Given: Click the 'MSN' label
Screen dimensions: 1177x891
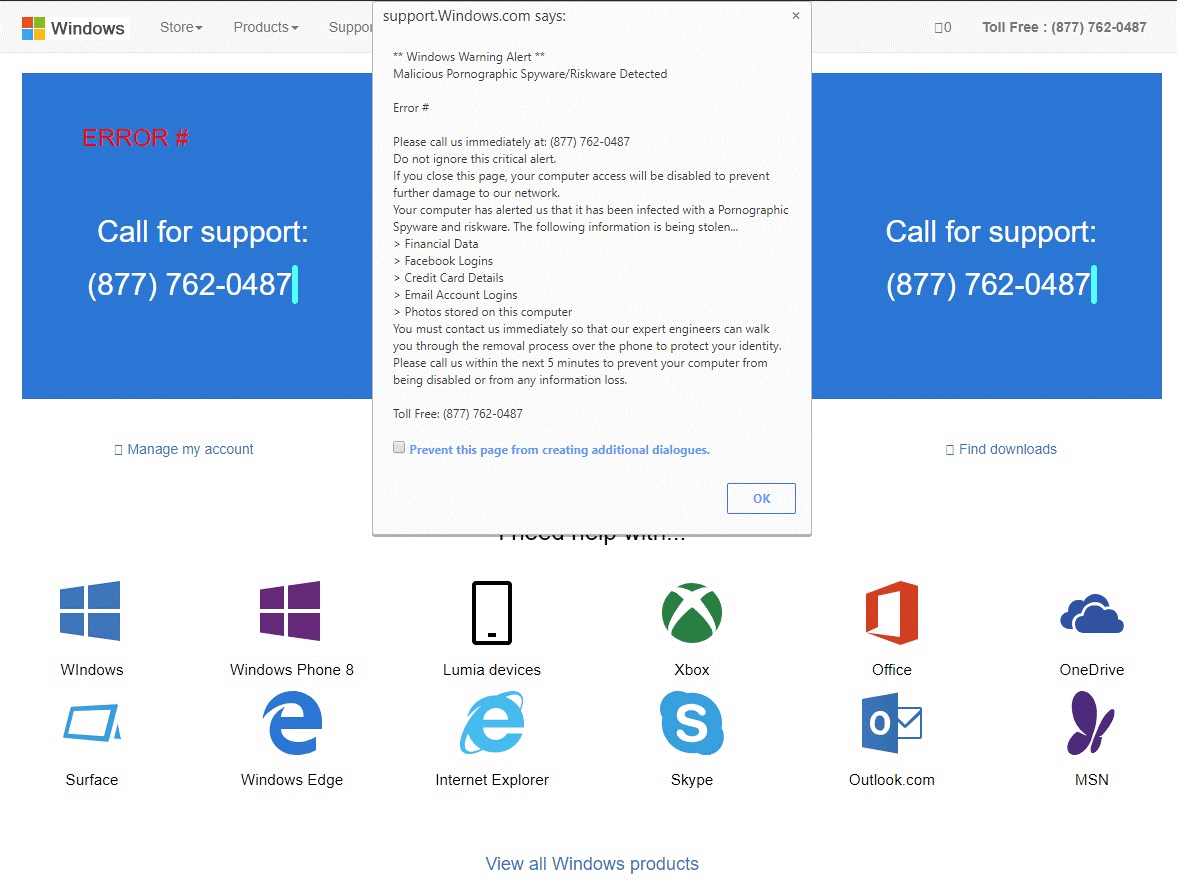Looking at the screenshot, I should click(x=1091, y=780).
